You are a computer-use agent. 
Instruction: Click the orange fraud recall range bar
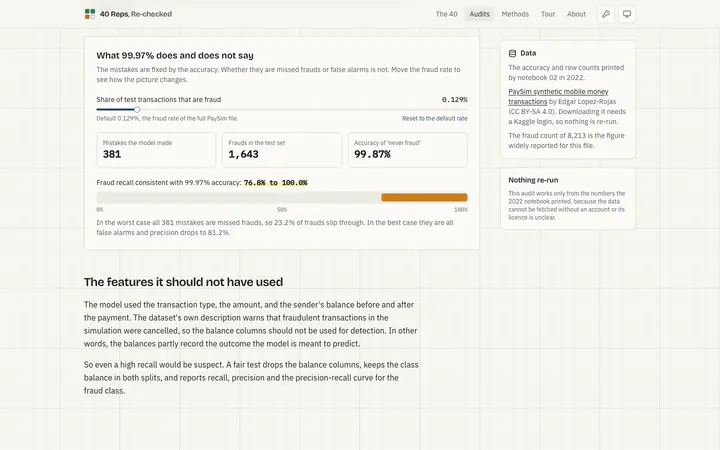click(424, 197)
